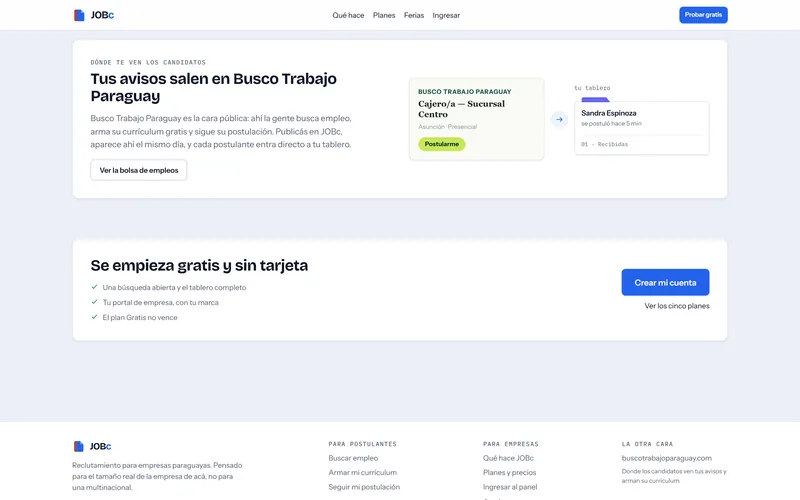Click checkmark beside 'Tu portal de empresa'
Image resolution: width=800 pixels, height=500 pixels.
[94, 302]
